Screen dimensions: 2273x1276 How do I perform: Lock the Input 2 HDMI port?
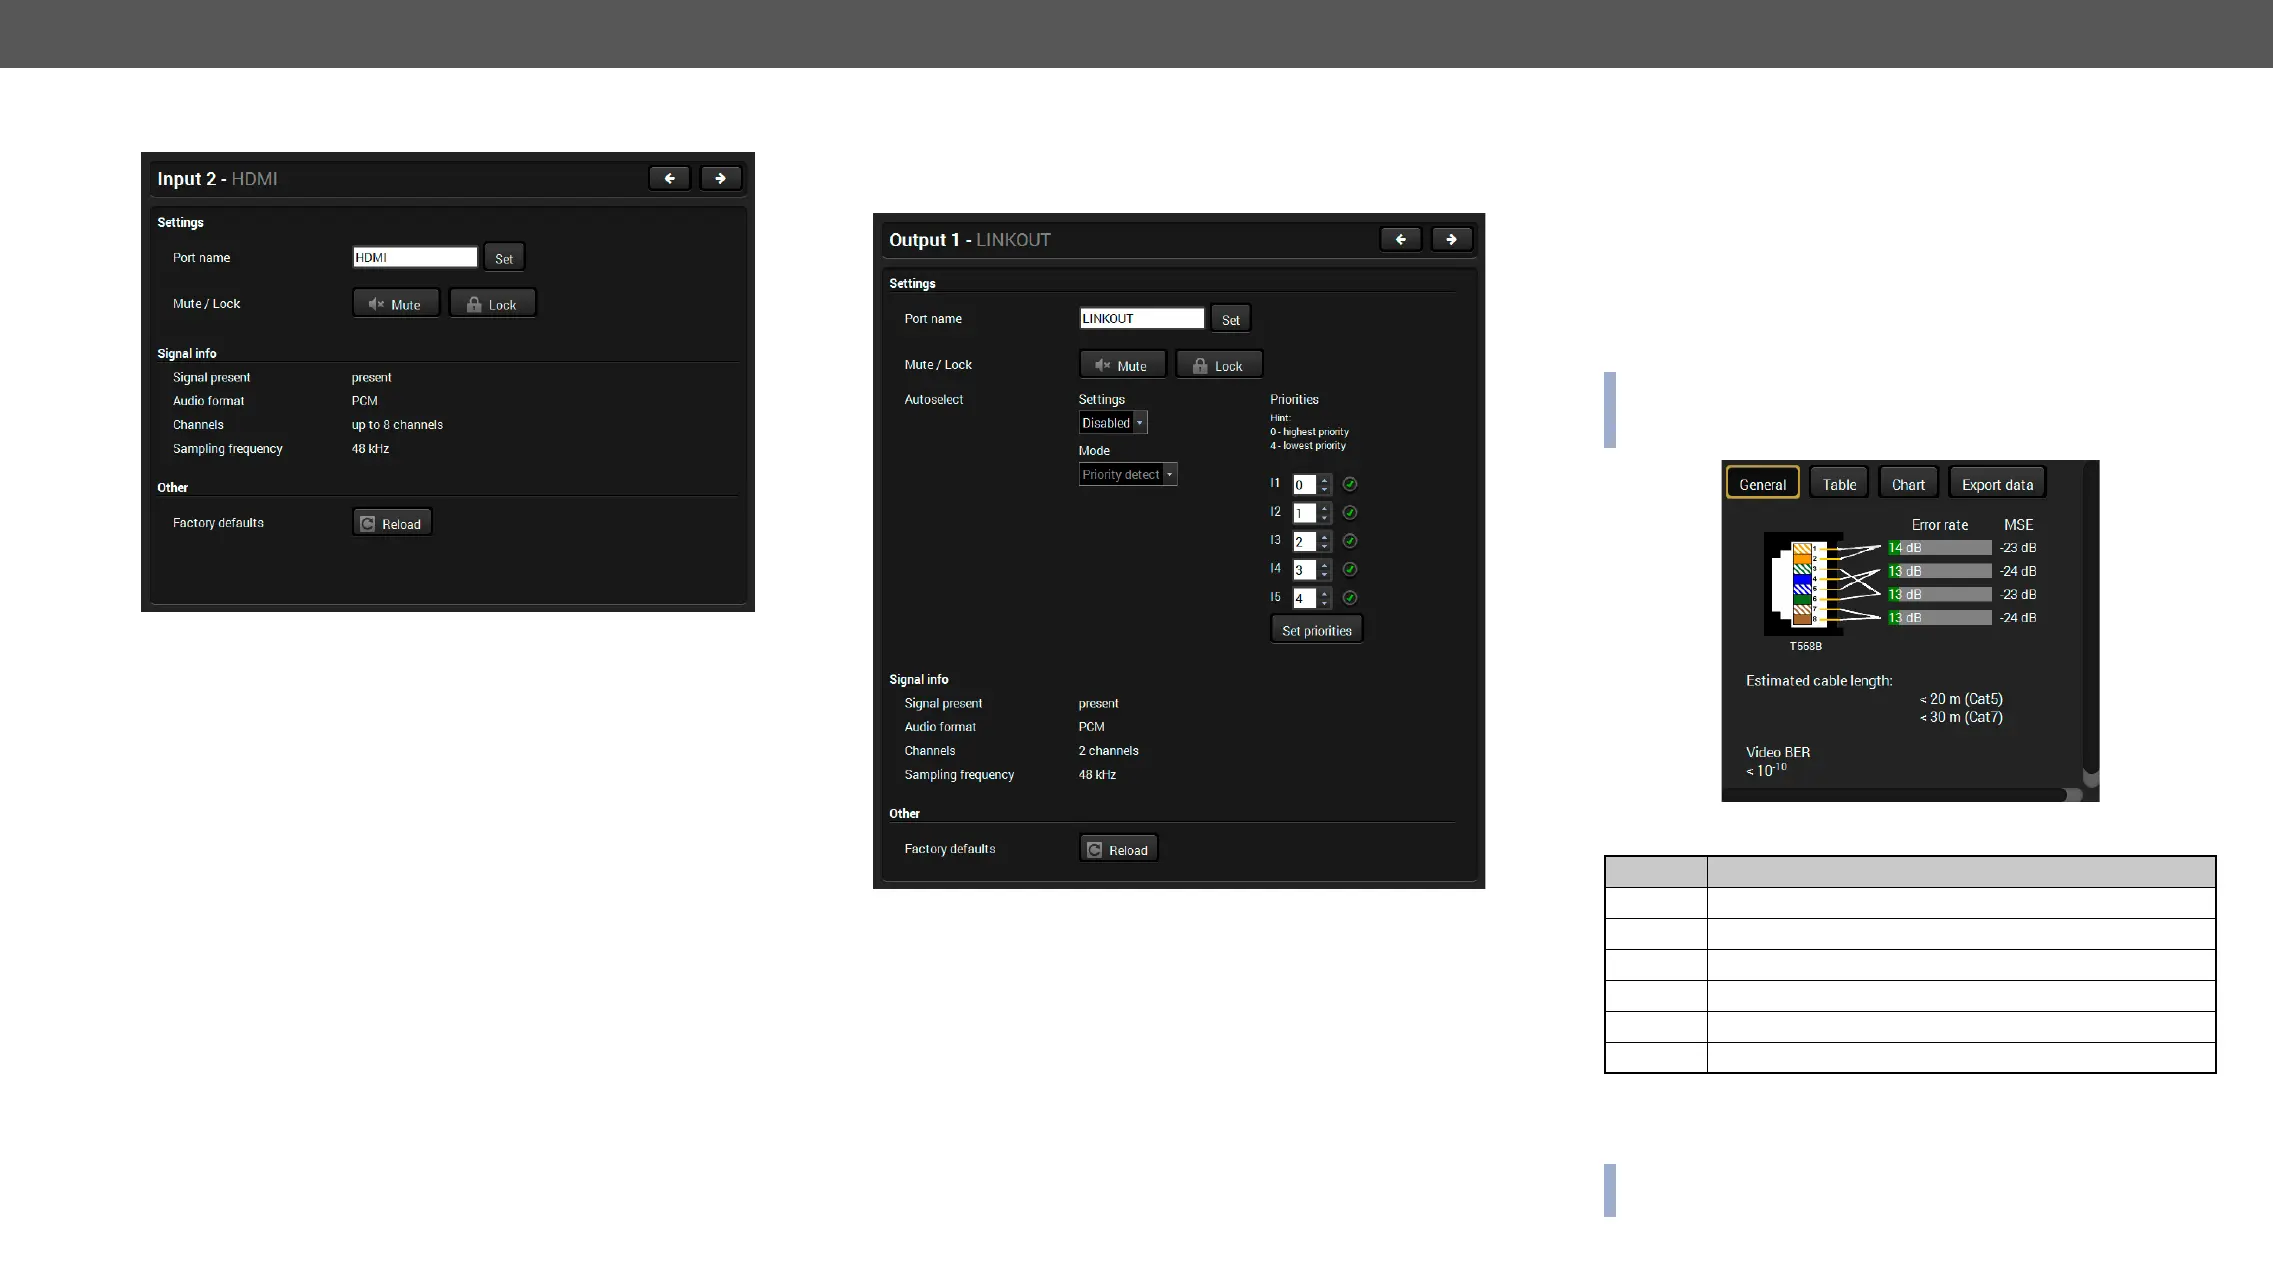pos(492,304)
